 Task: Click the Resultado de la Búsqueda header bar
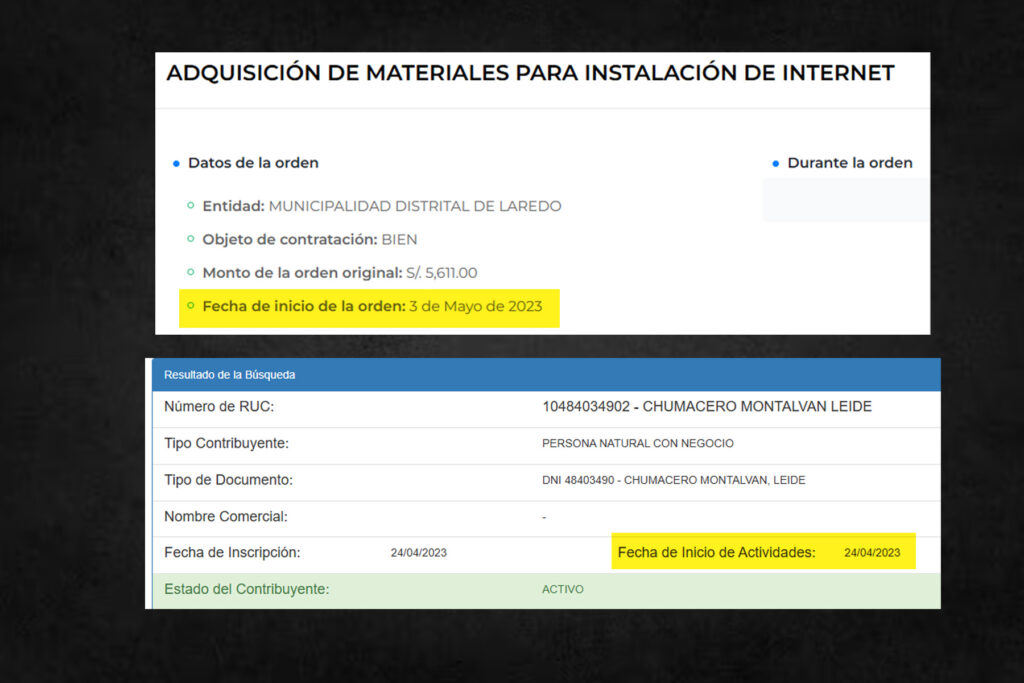click(545, 374)
